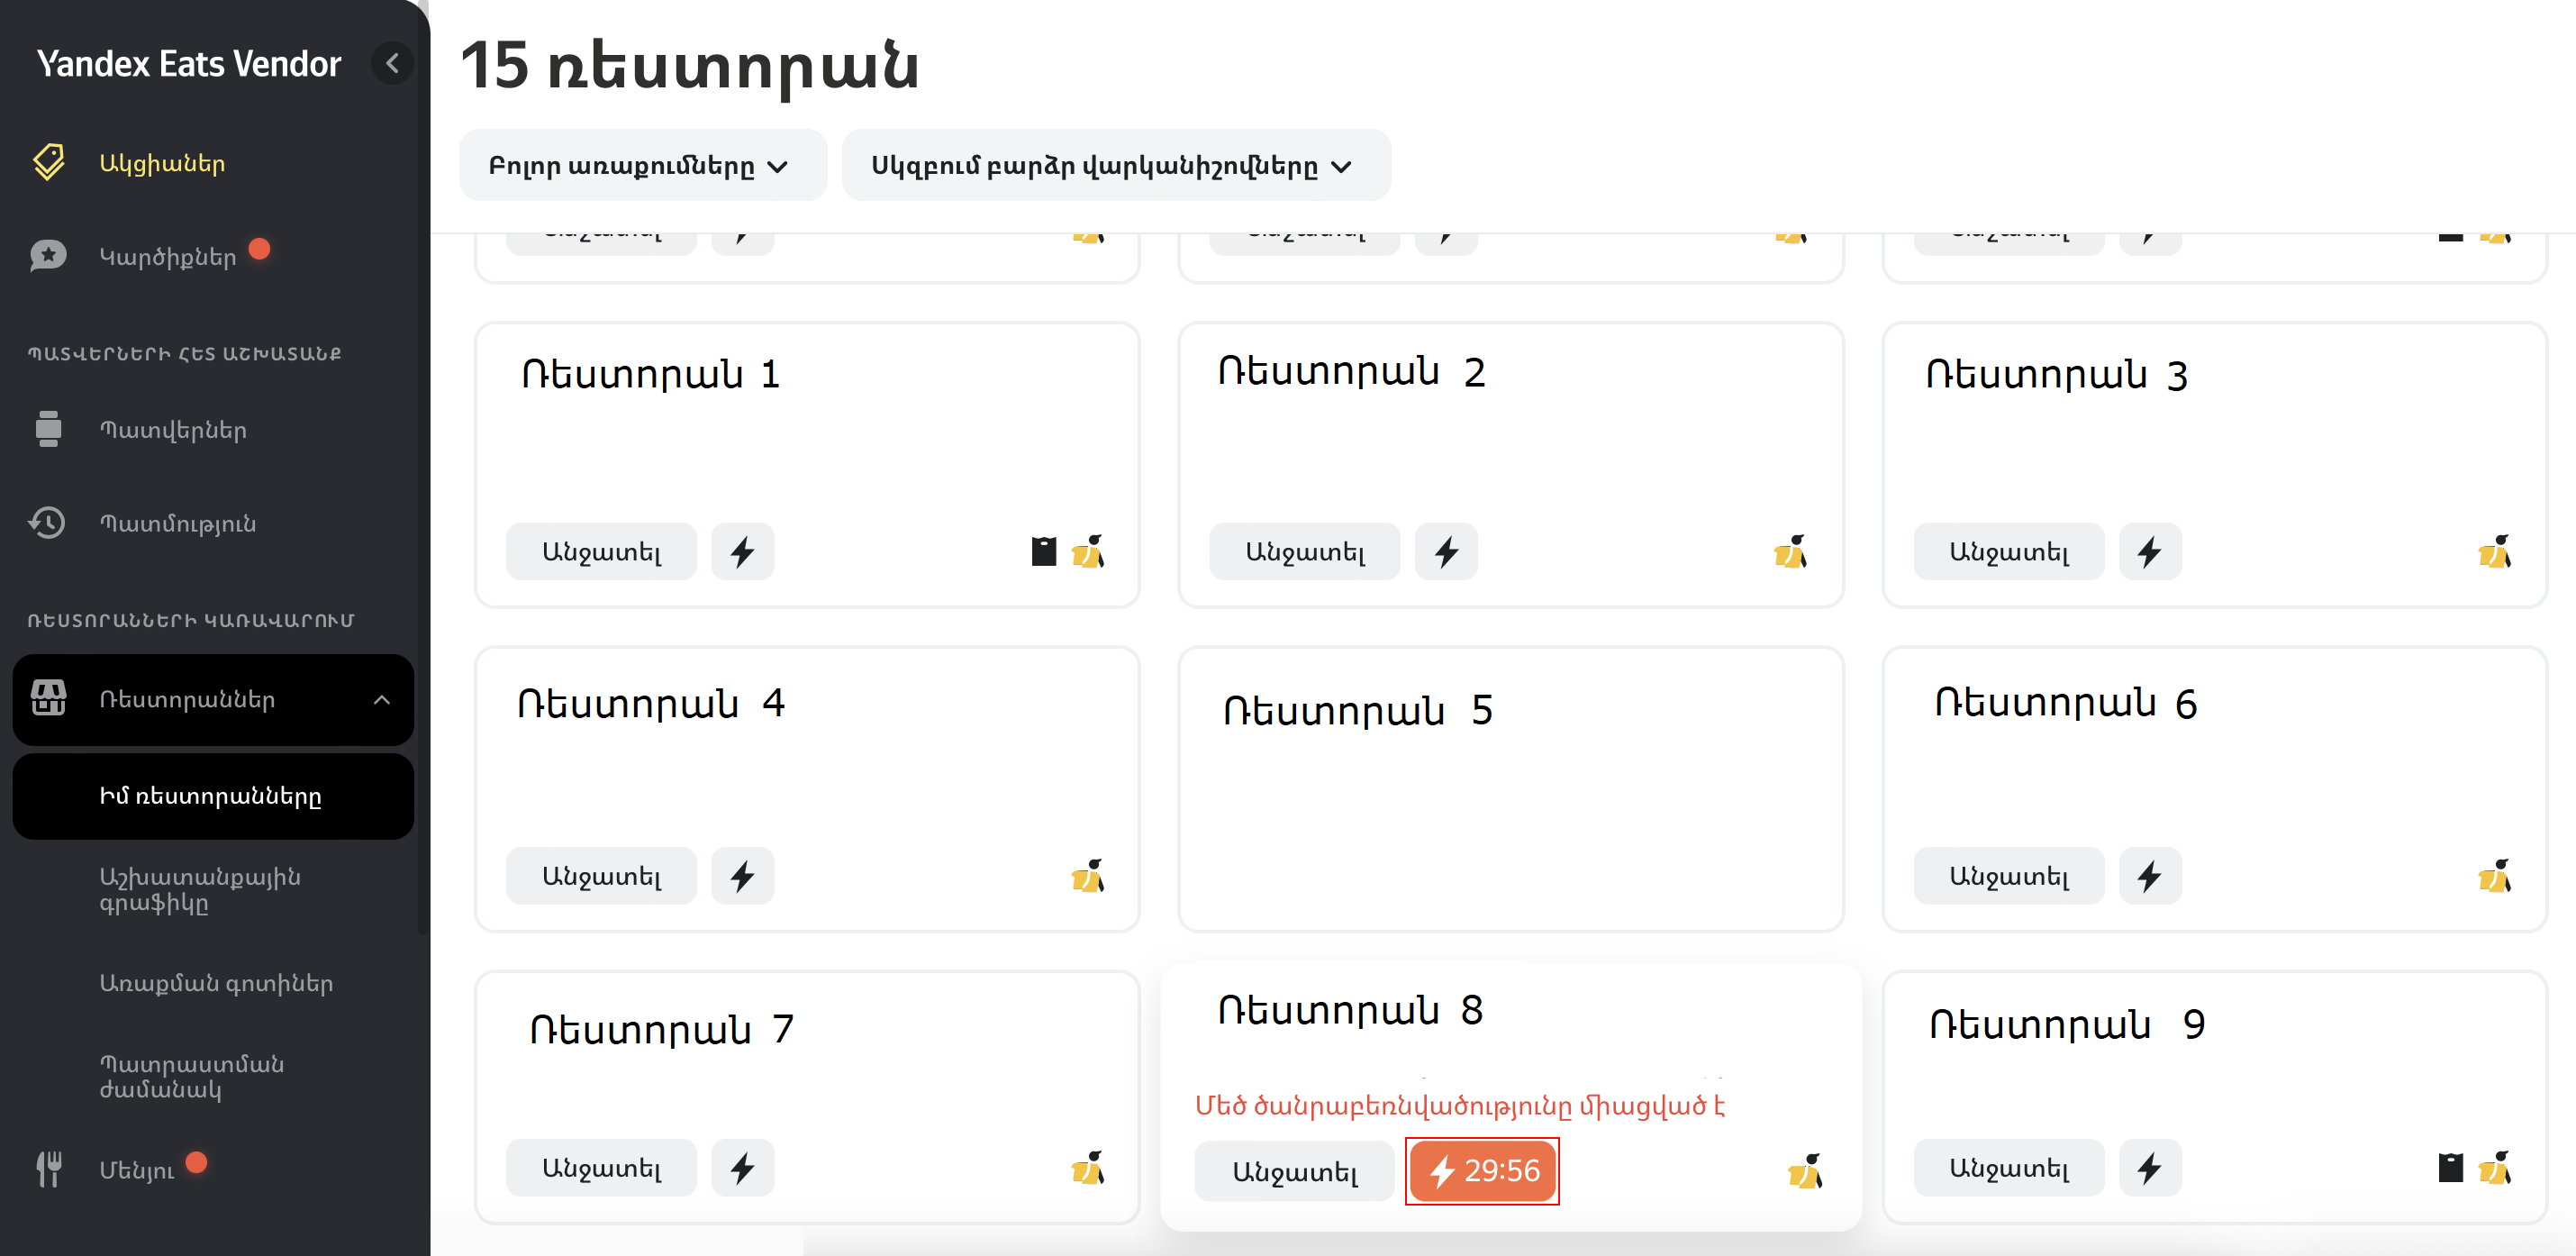
Task: Open the Սկզբում բարձր վարկանիշները sort dropdown
Action: coord(1115,165)
